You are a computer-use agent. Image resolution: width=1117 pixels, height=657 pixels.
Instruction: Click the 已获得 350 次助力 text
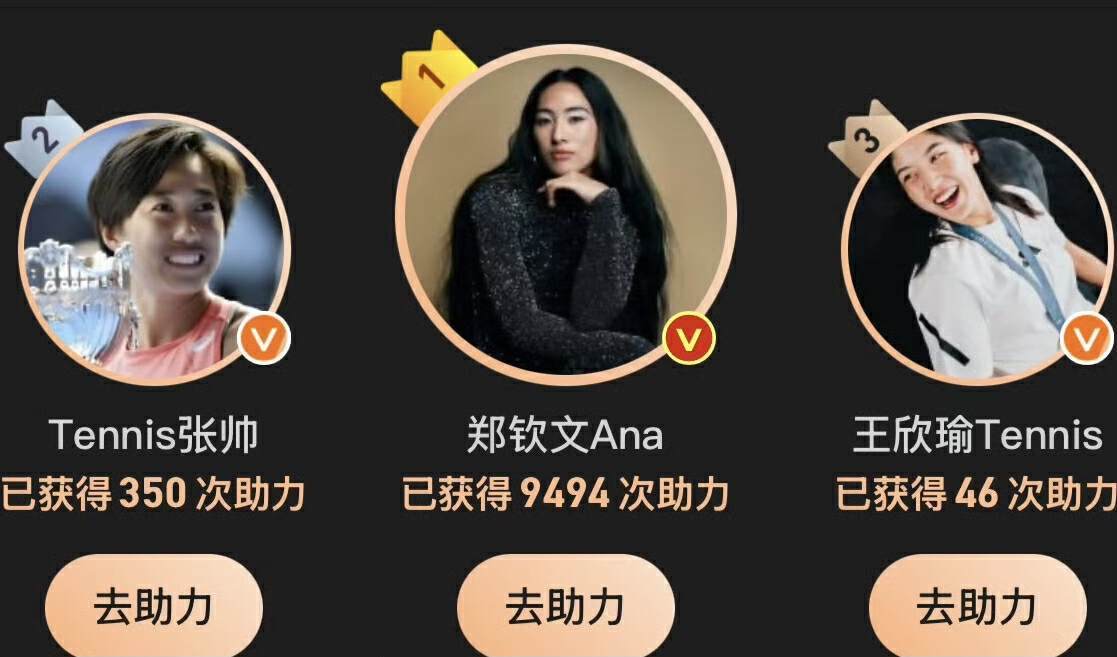pos(152,493)
